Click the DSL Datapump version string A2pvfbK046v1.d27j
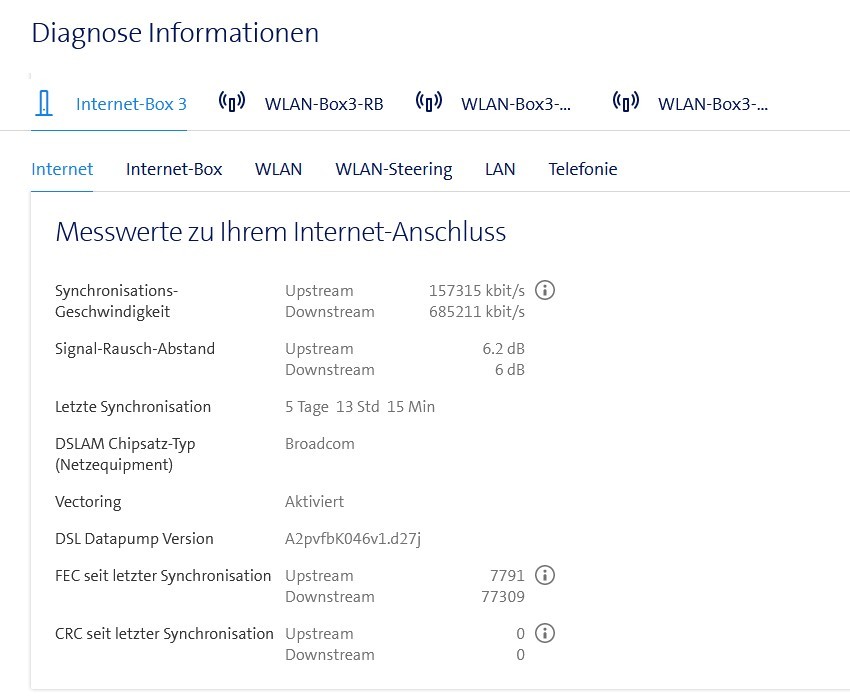The width and height of the screenshot is (850, 699). pyautogui.click(x=353, y=539)
